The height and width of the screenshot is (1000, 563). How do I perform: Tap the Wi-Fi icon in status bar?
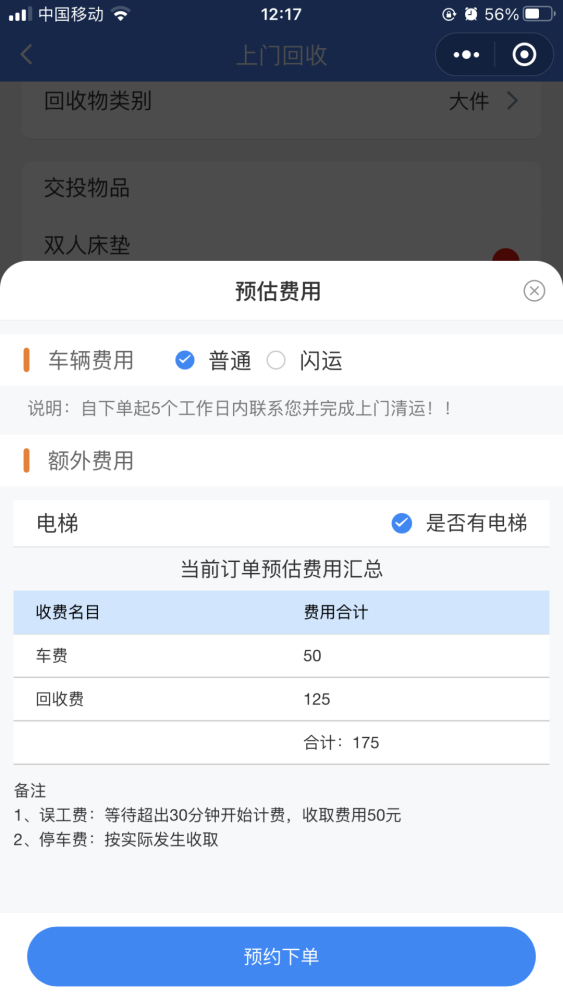coord(120,14)
